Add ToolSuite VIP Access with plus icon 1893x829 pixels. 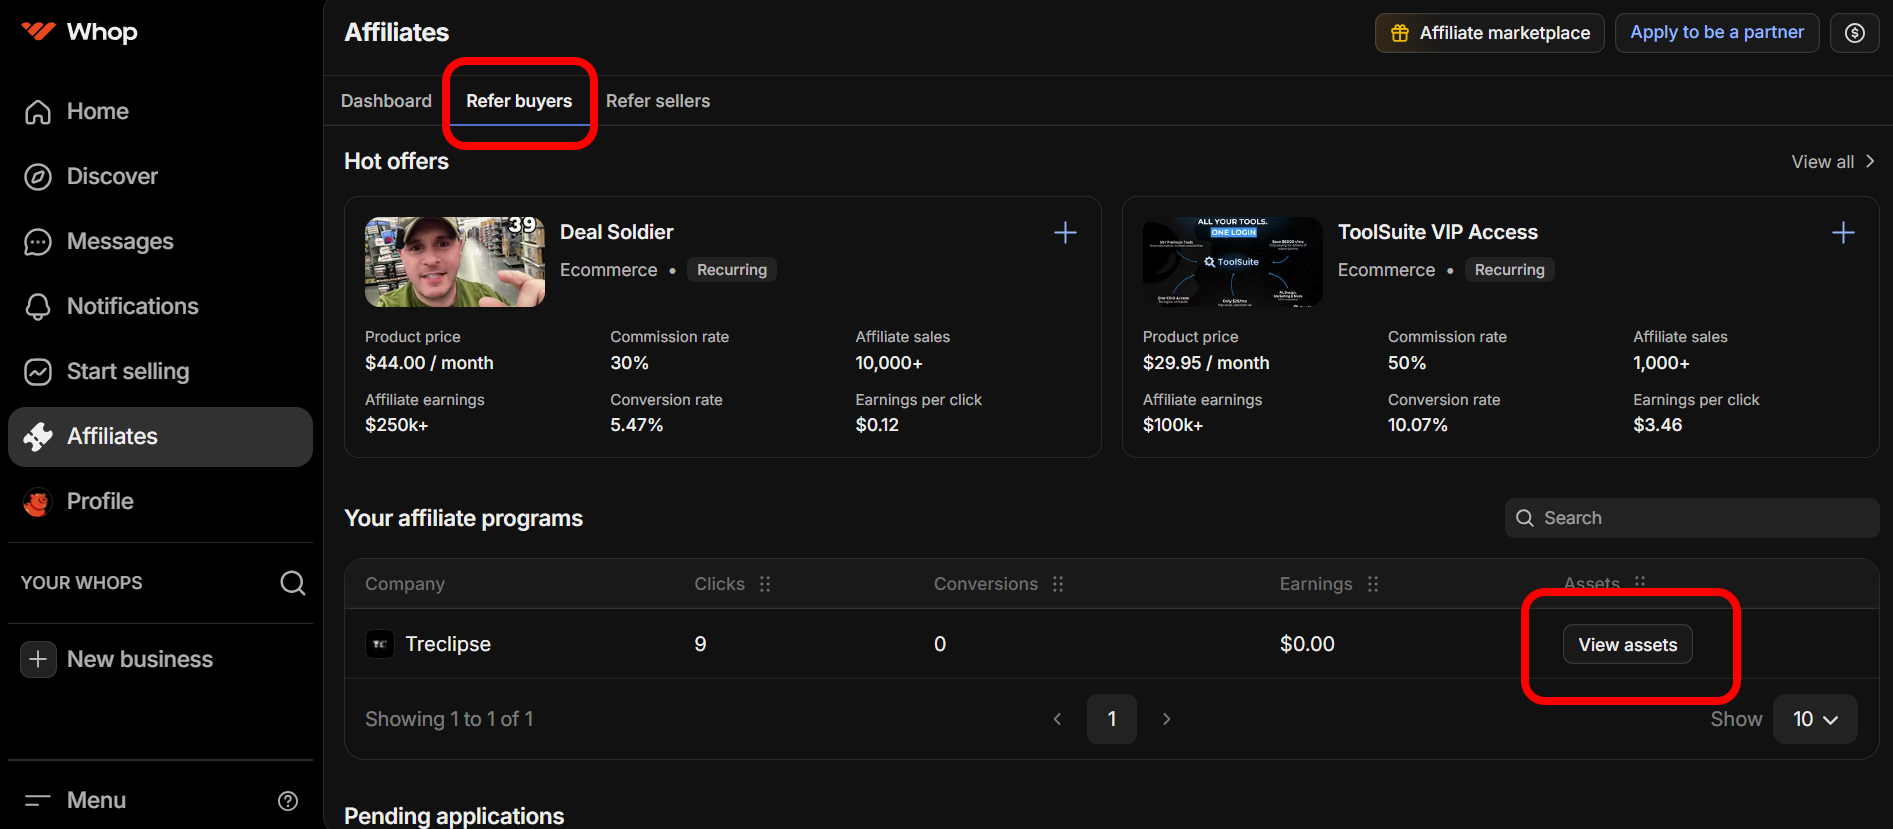pos(1843,233)
